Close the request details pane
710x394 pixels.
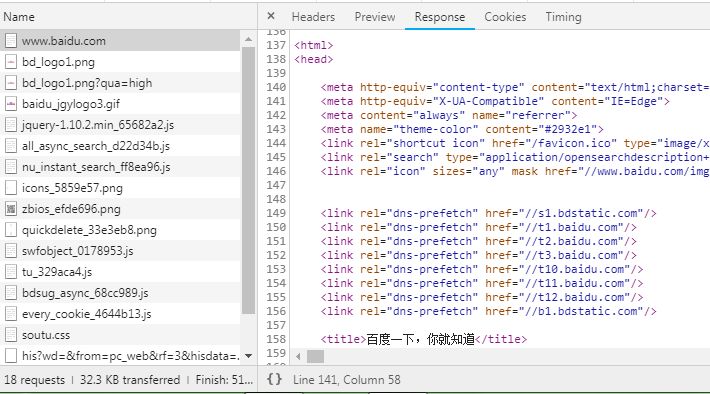pyautogui.click(x=271, y=16)
